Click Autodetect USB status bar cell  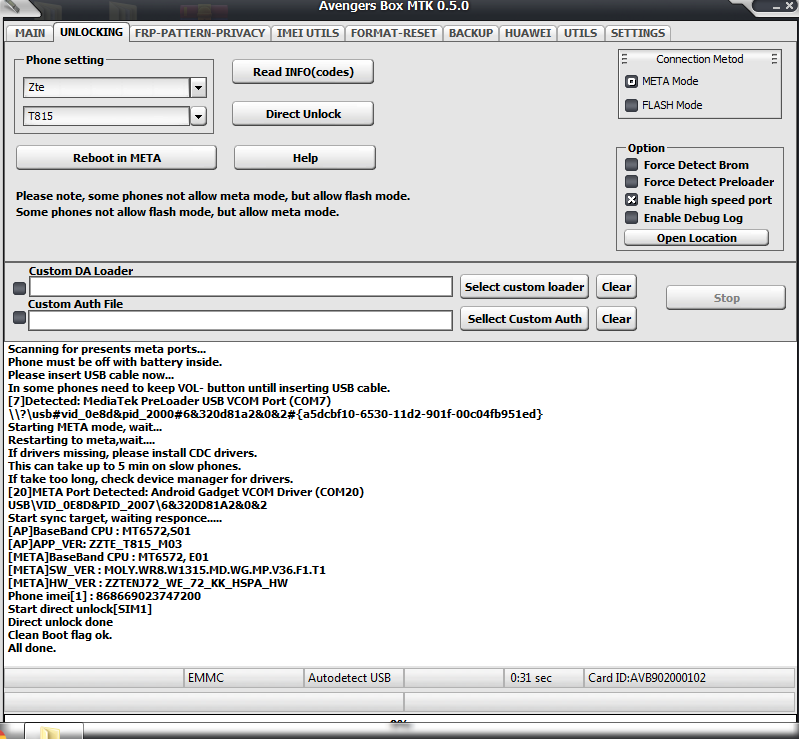point(354,678)
